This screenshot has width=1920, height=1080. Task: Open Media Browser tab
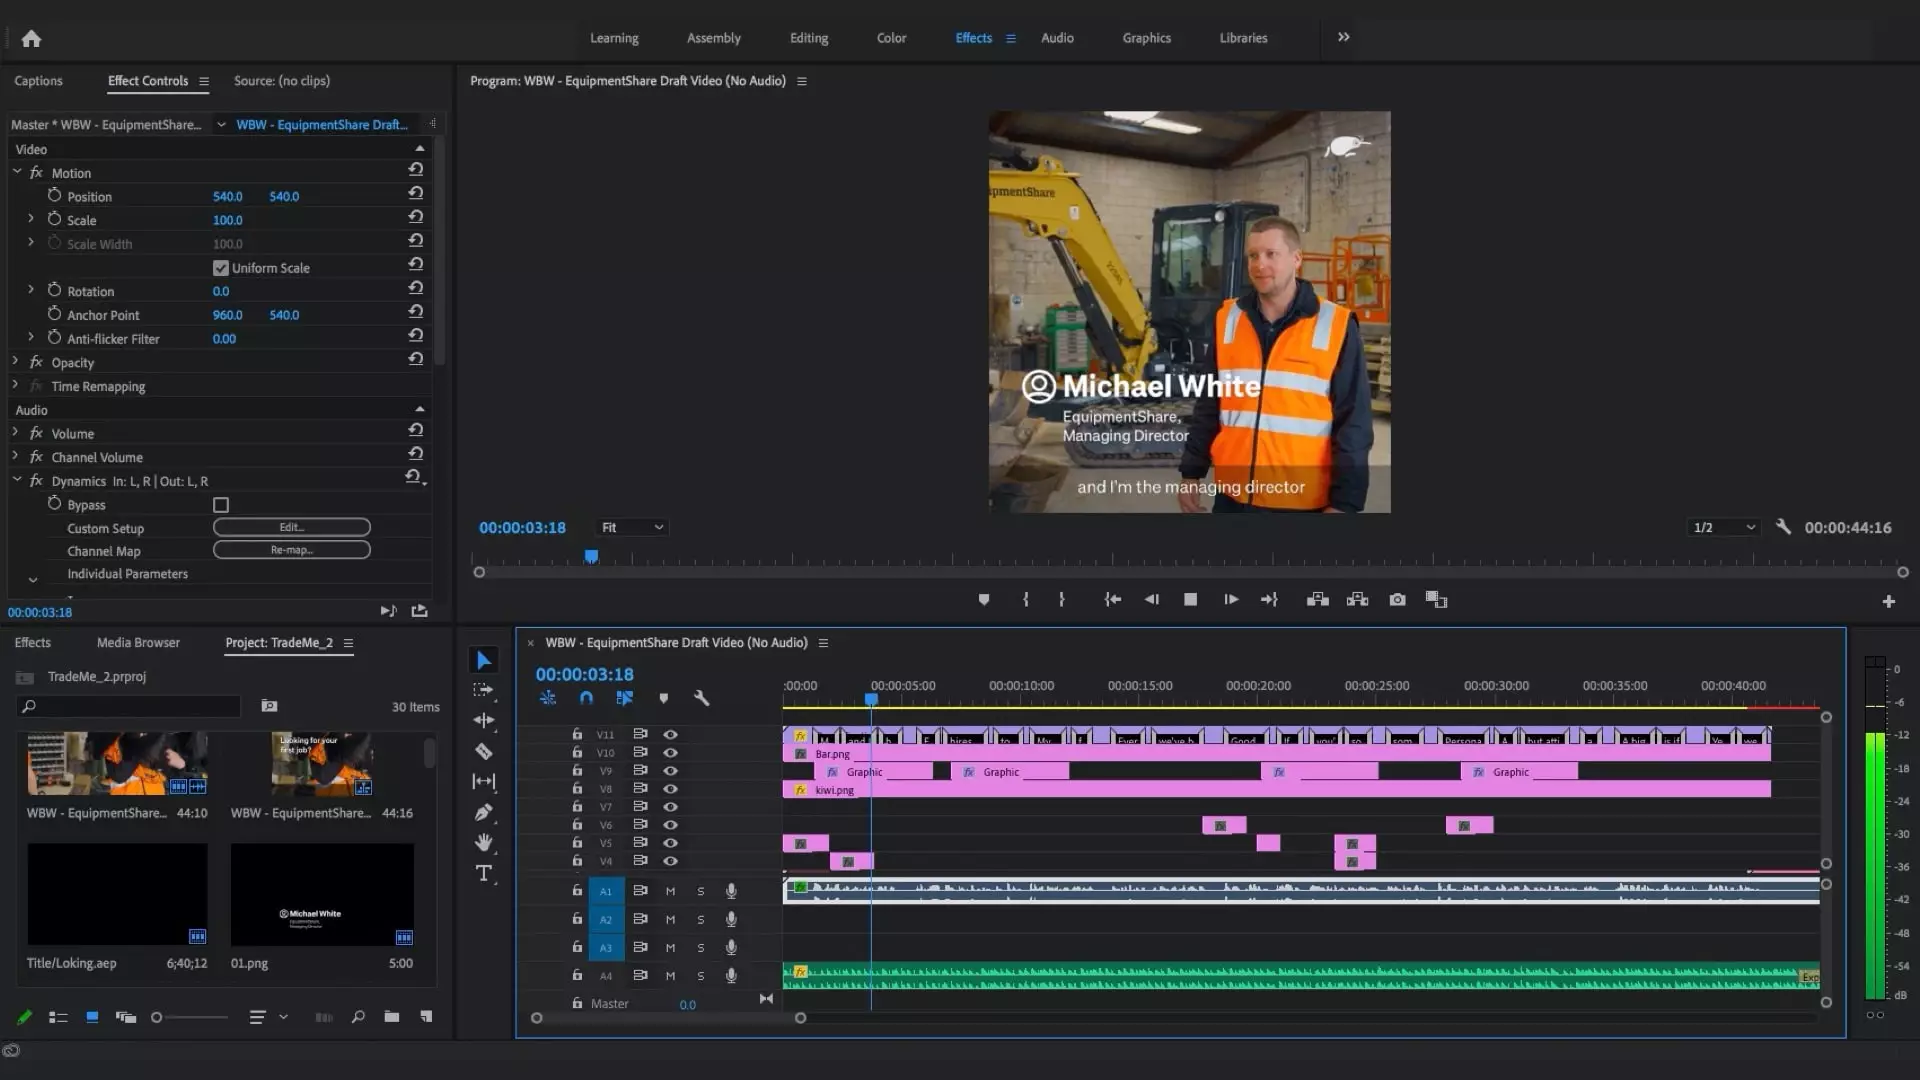[x=138, y=643]
